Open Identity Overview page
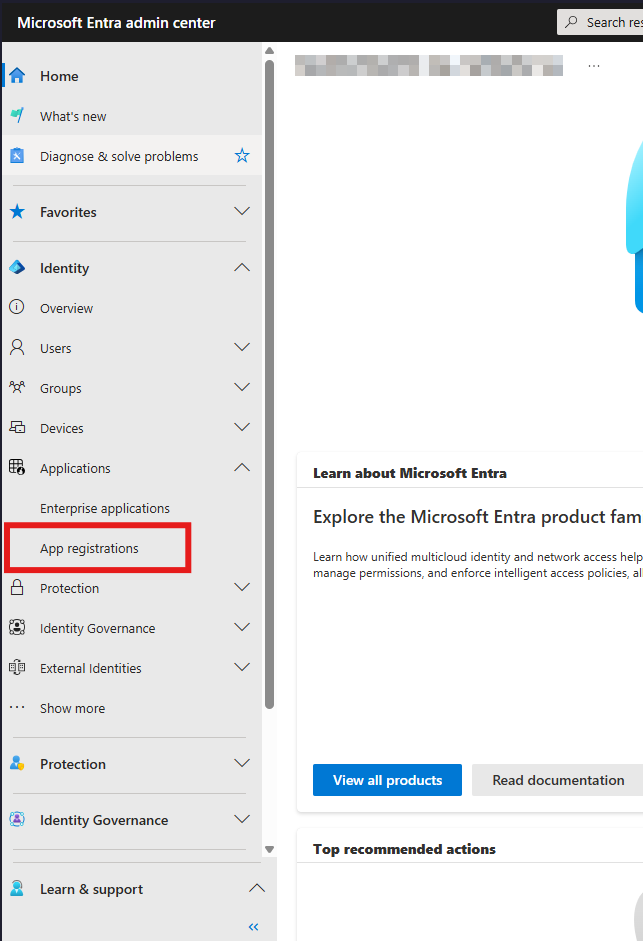Viewport: 643px width, 941px height. (133, 308)
